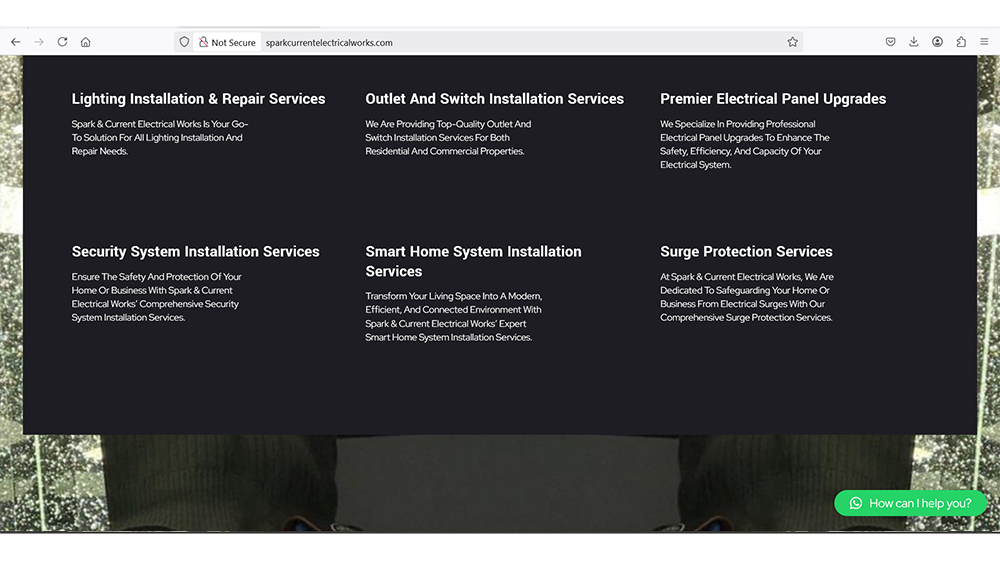Open Lighting Installation & Repair Services heading
The image size is (1000, 563).
198,99
